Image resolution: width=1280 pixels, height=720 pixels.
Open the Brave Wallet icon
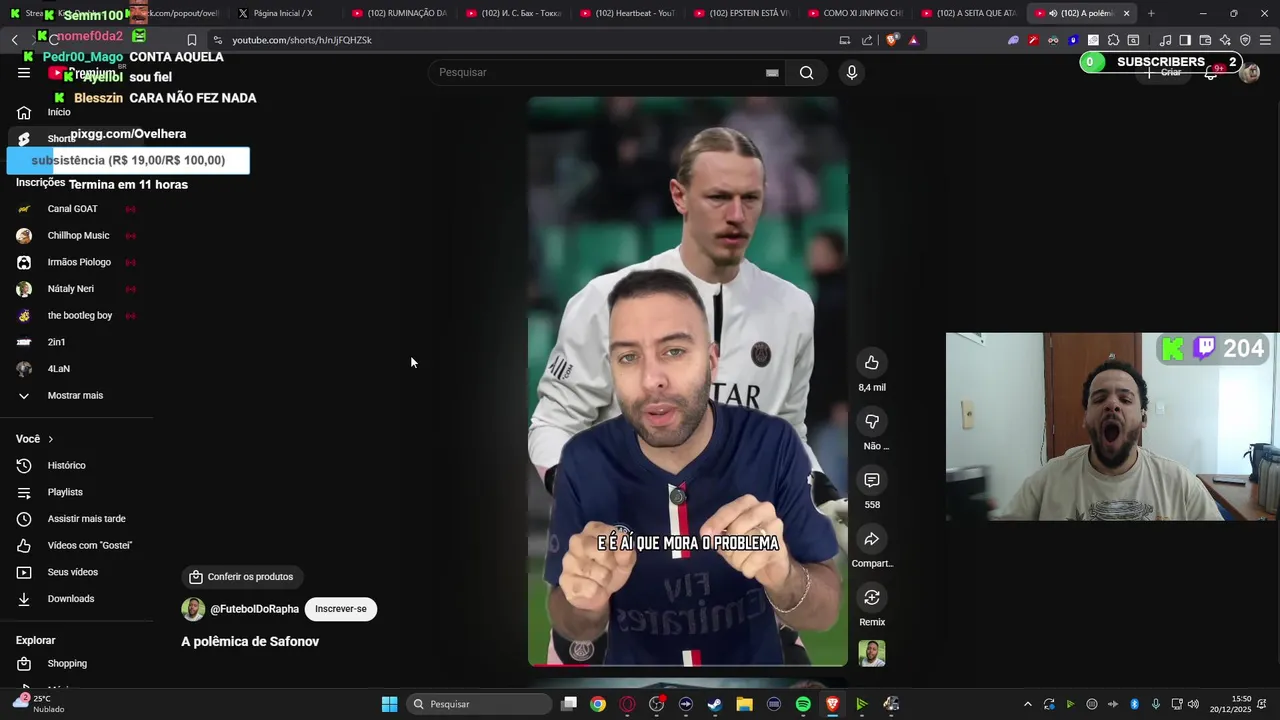click(x=1205, y=40)
